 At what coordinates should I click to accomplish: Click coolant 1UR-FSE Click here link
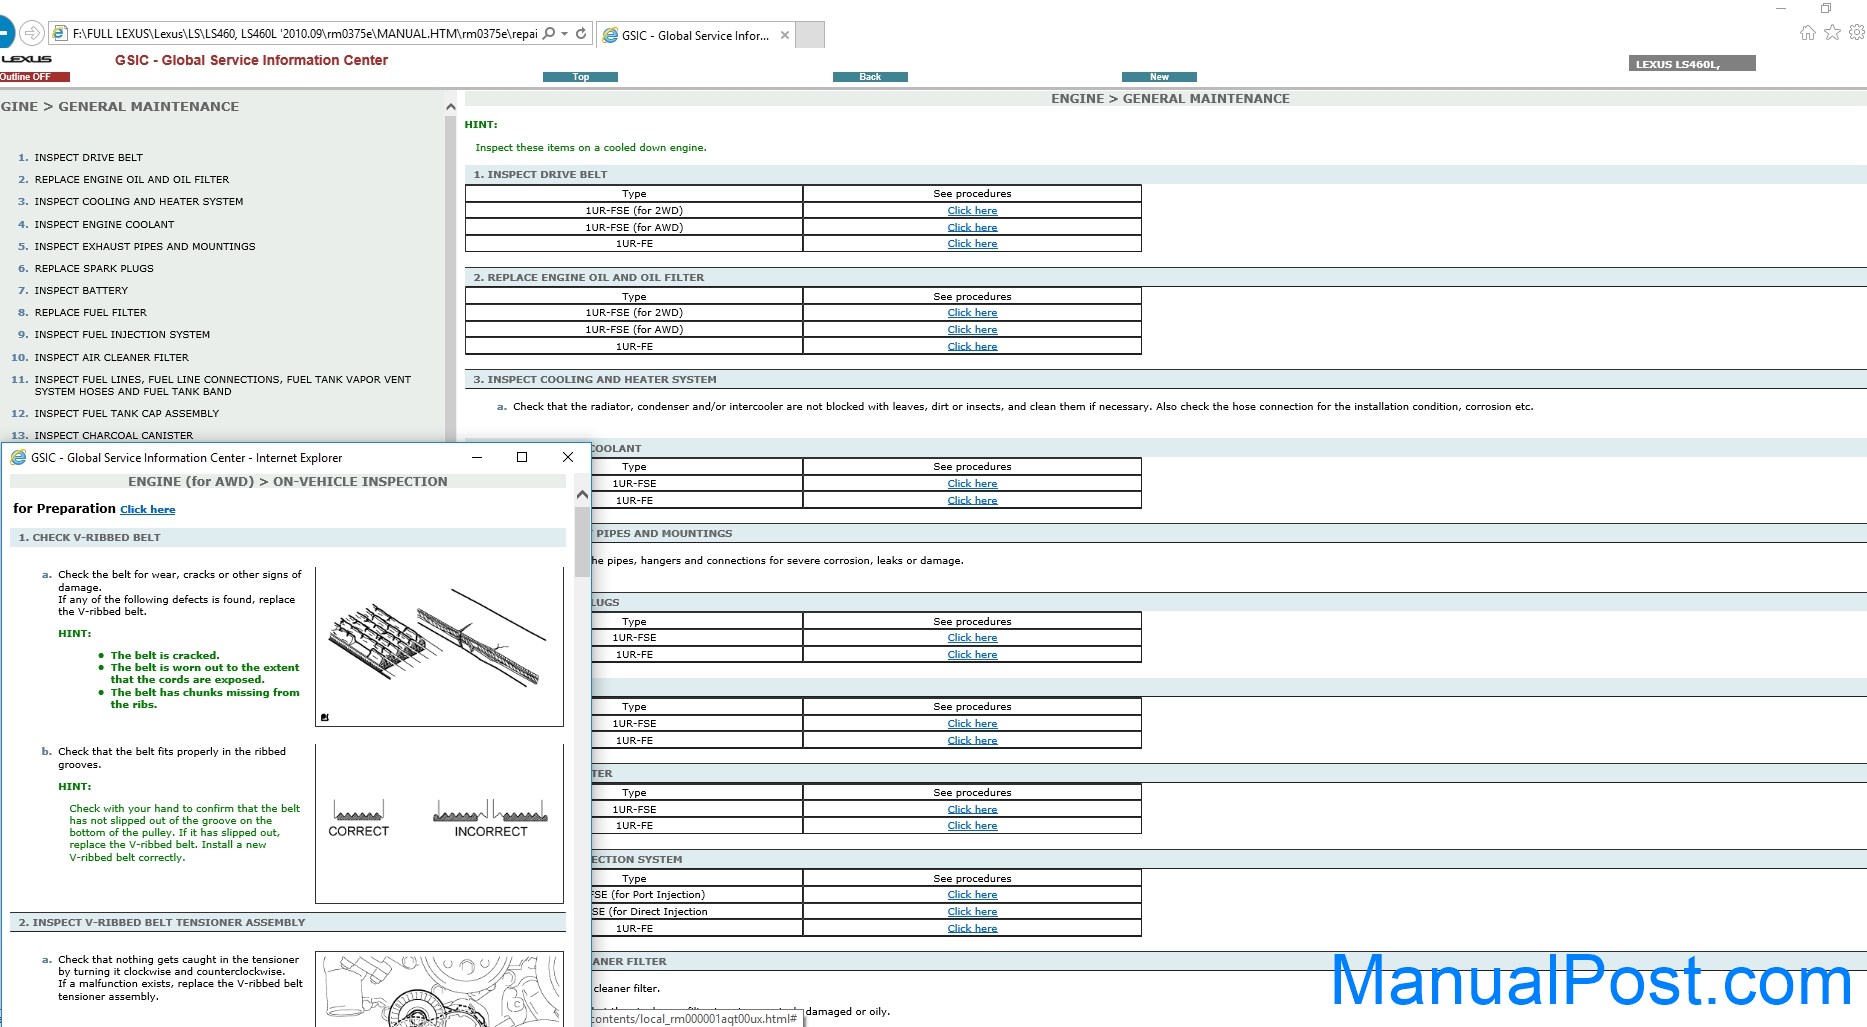[x=972, y=483]
